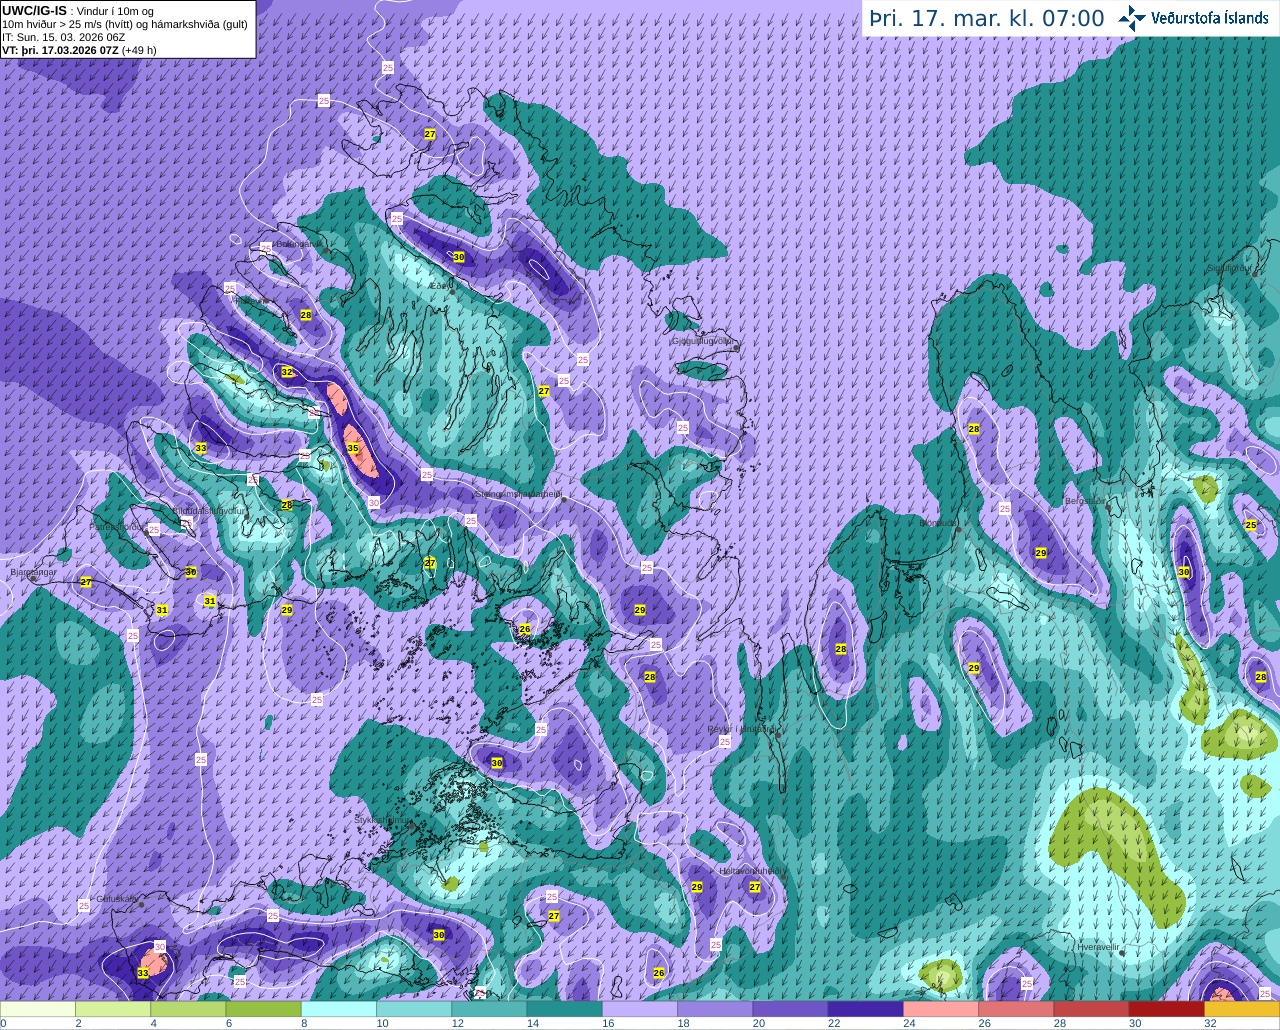The height and width of the screenshot is (1030, 1280).
Task: Select the Æðey station label
Action: (x=440, y=286)
